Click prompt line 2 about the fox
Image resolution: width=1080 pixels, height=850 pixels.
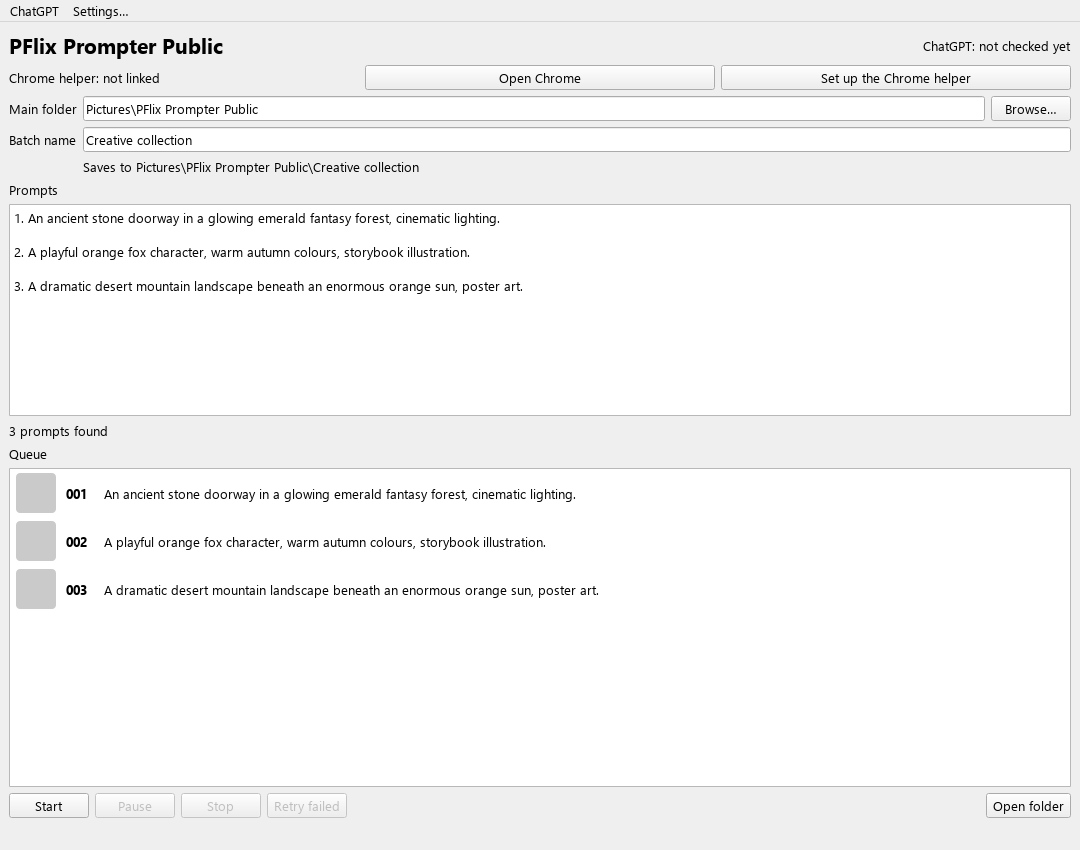242,253
